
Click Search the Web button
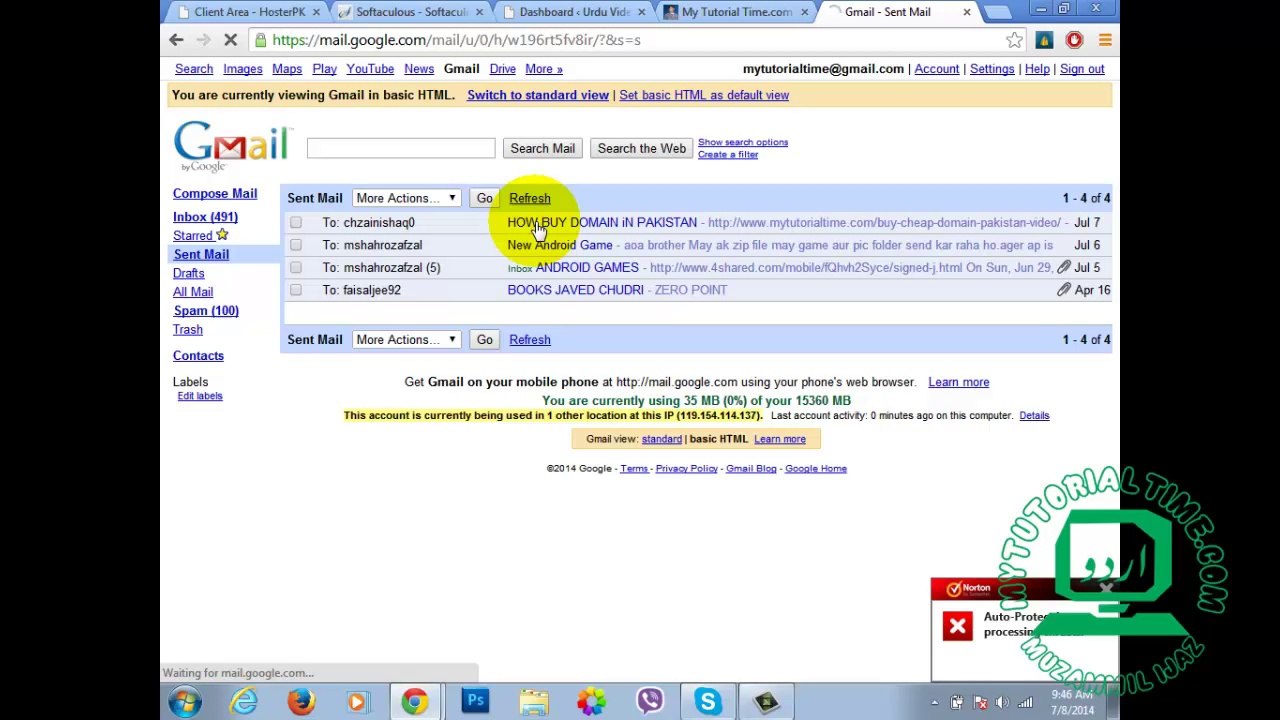[642, 148]
